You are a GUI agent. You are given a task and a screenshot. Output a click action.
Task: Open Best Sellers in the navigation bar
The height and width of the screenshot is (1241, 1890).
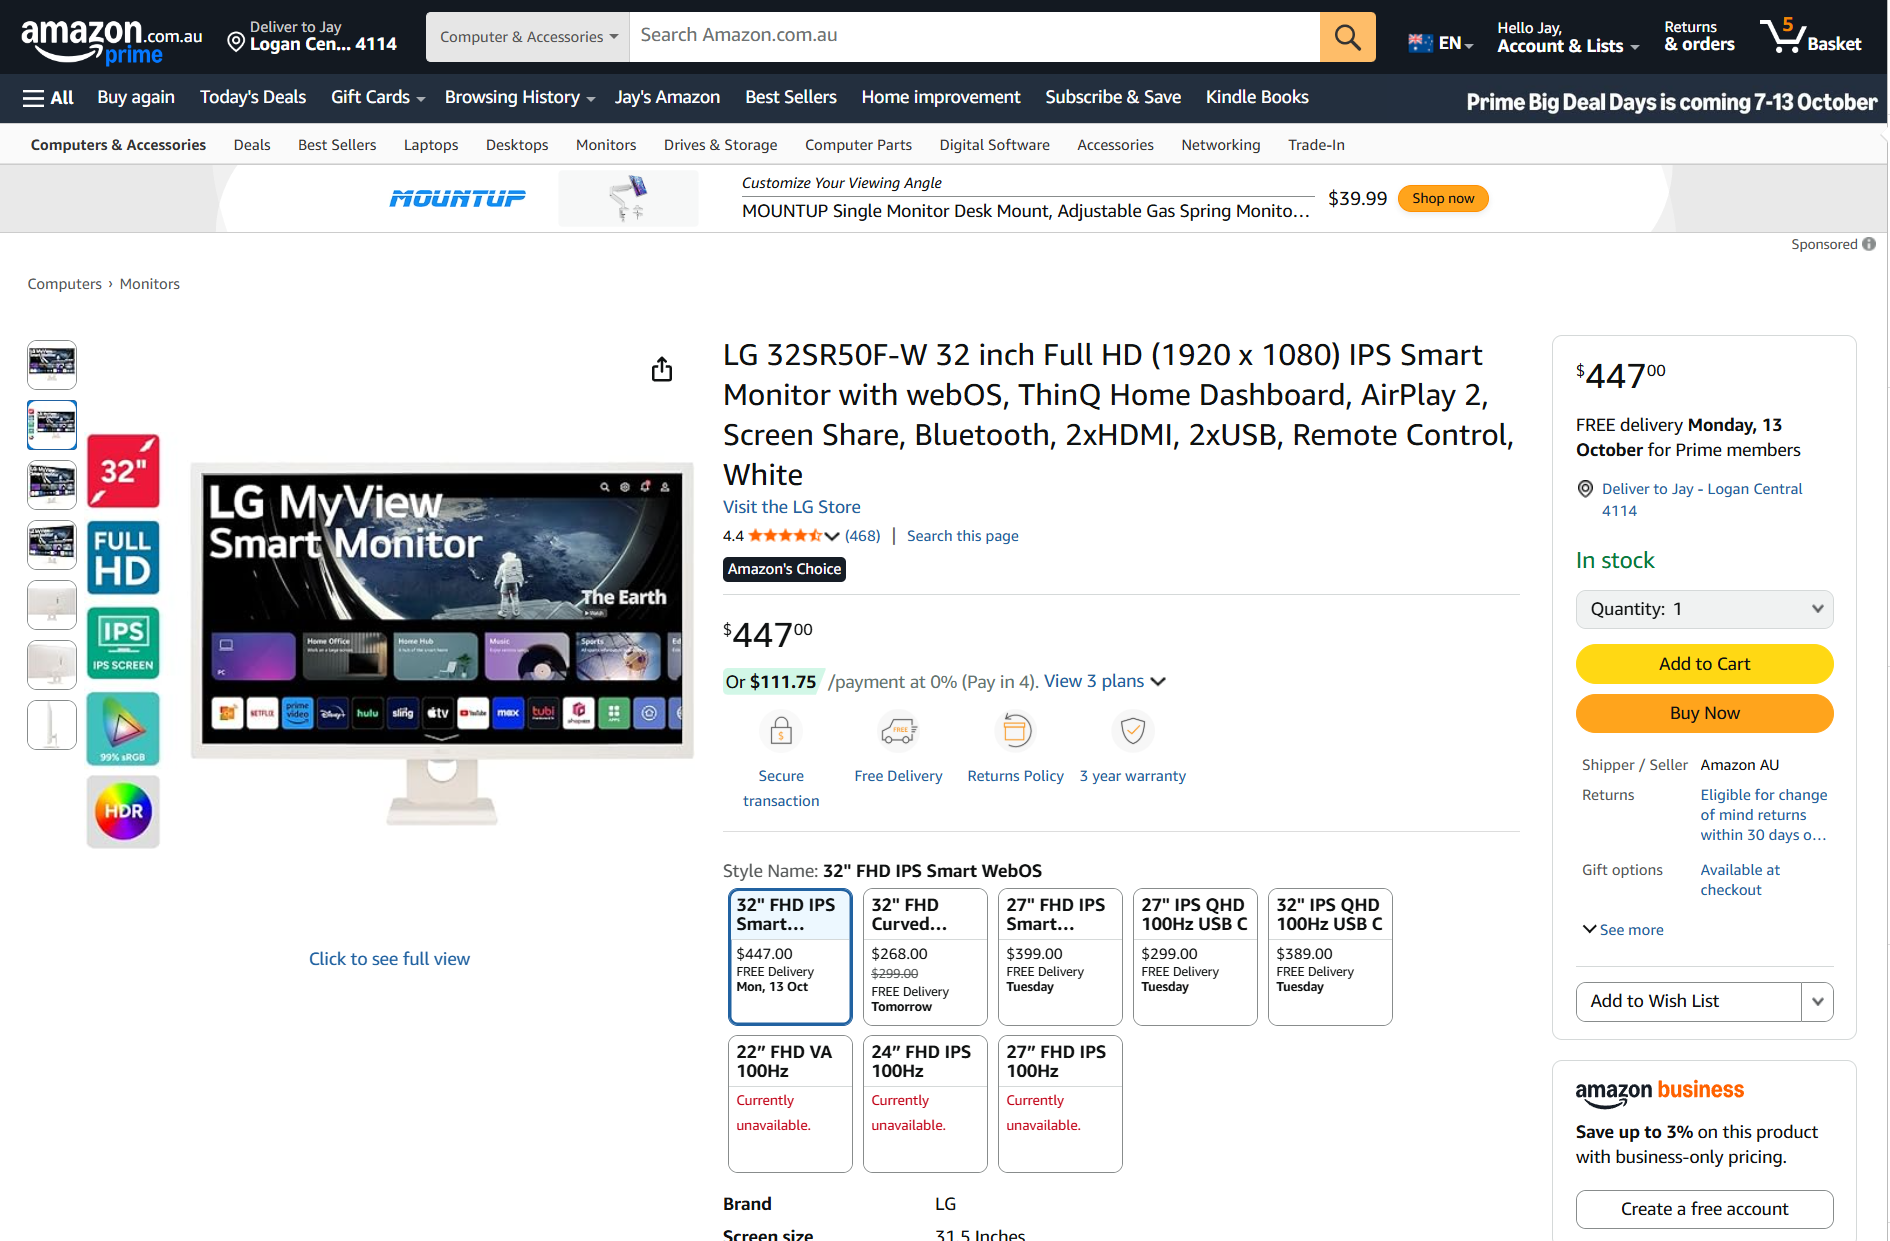pyautogui.click(x=790, y=97)
